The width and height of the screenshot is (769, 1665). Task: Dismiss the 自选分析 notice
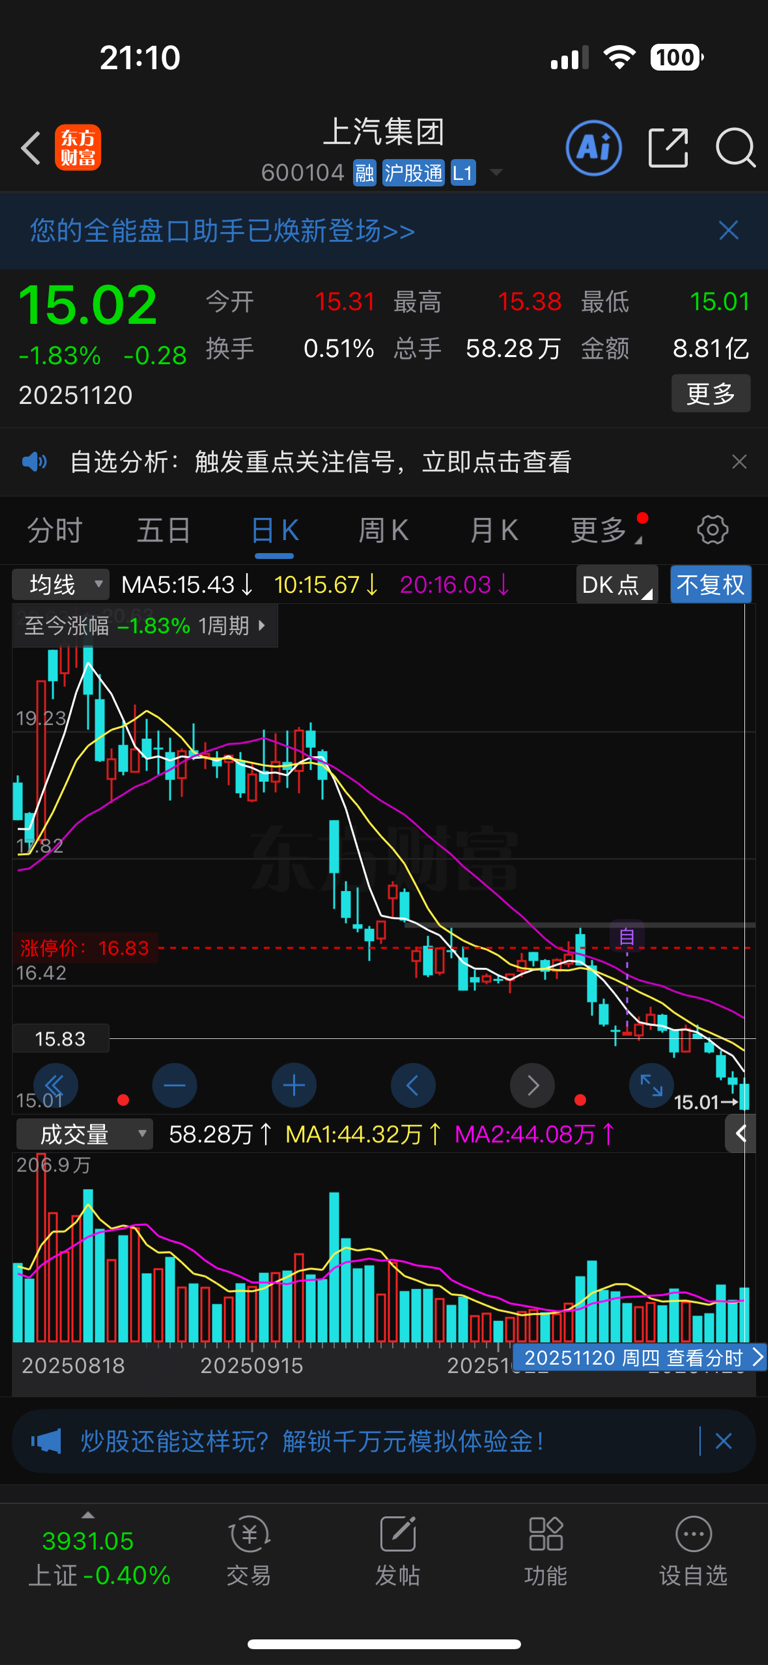click(x=739, y=462)
